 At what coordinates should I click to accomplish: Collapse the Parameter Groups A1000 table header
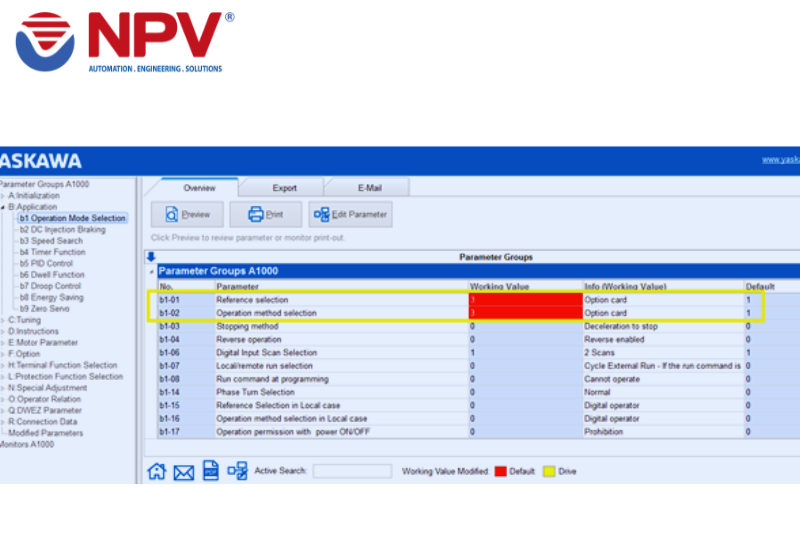[152, 271]
